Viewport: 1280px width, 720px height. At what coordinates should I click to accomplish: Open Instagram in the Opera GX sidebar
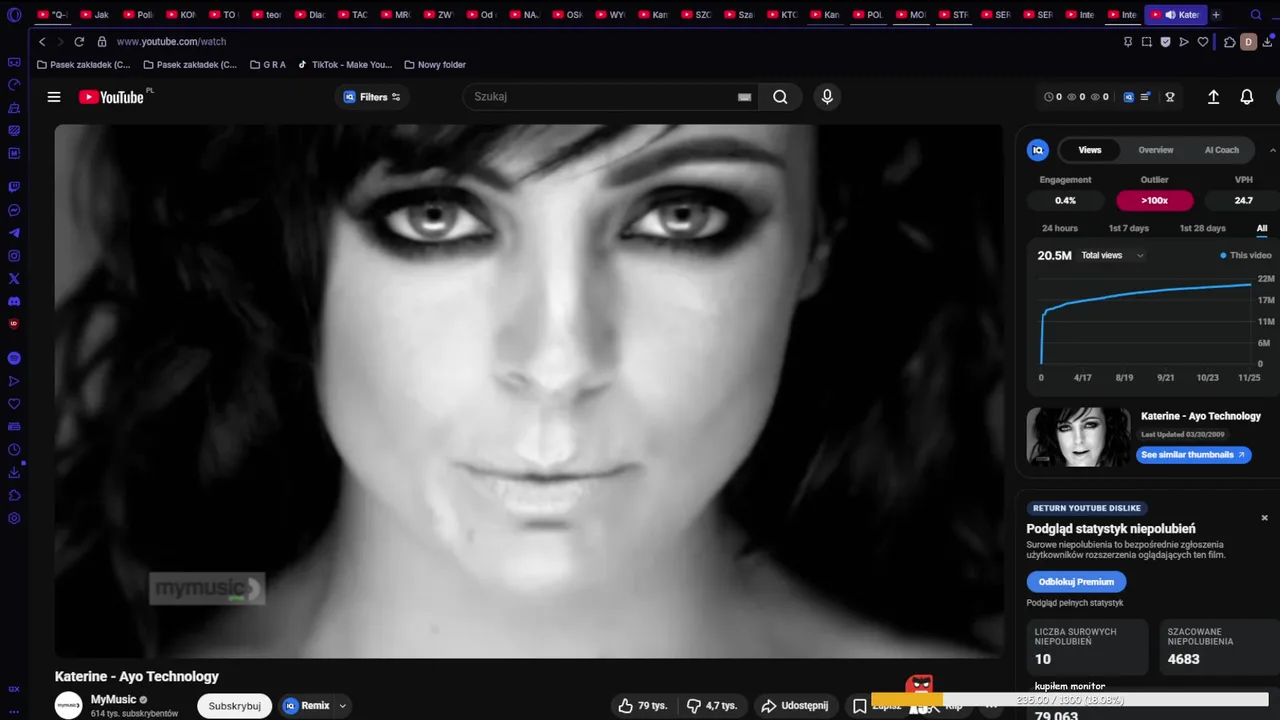[x=14, y=256]
